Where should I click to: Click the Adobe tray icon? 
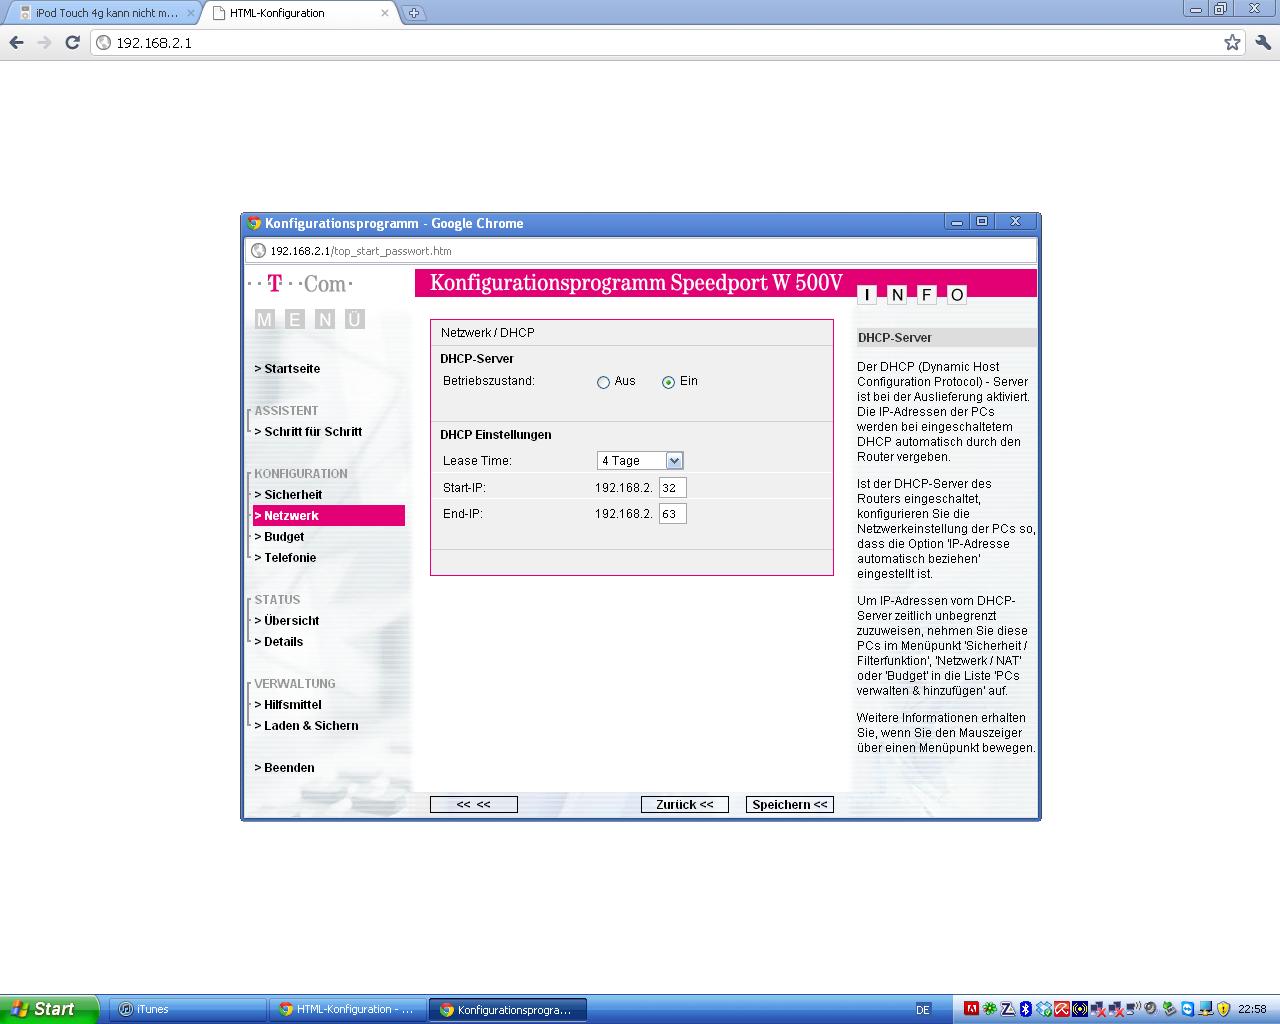[x=971, y=1009]
